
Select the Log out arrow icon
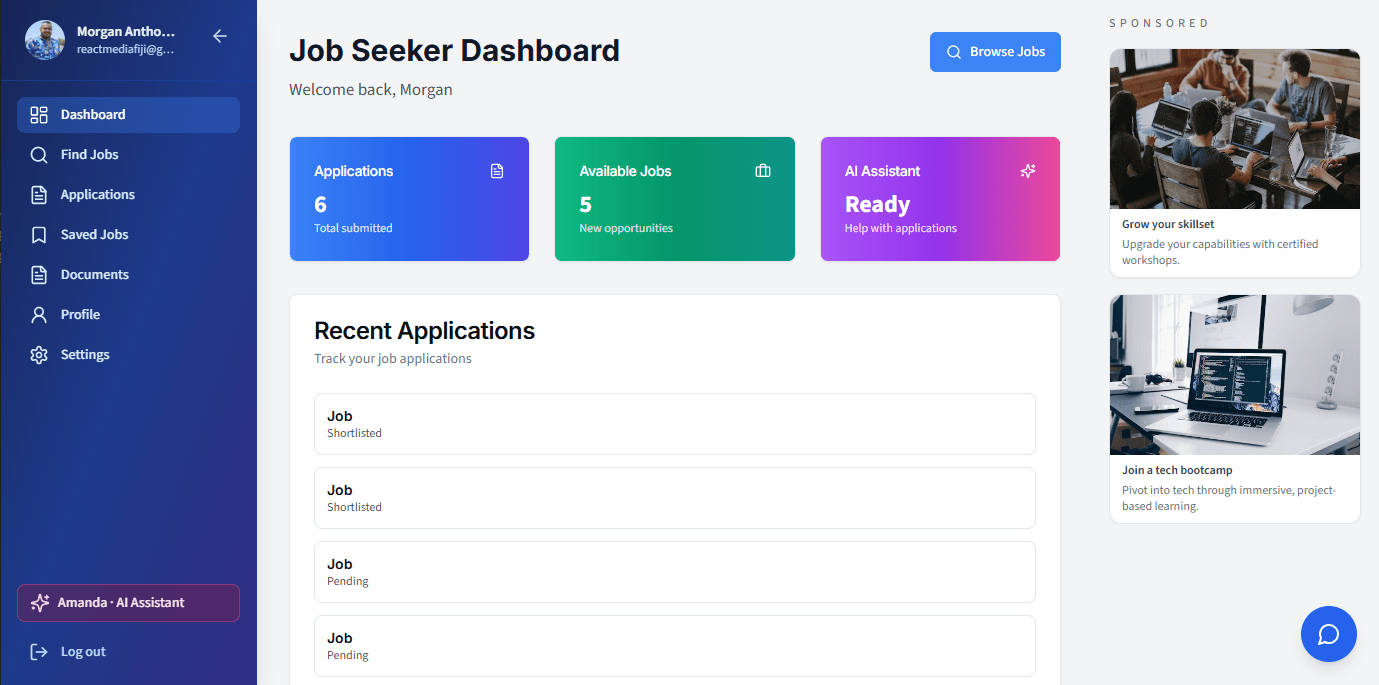point(37,651)
